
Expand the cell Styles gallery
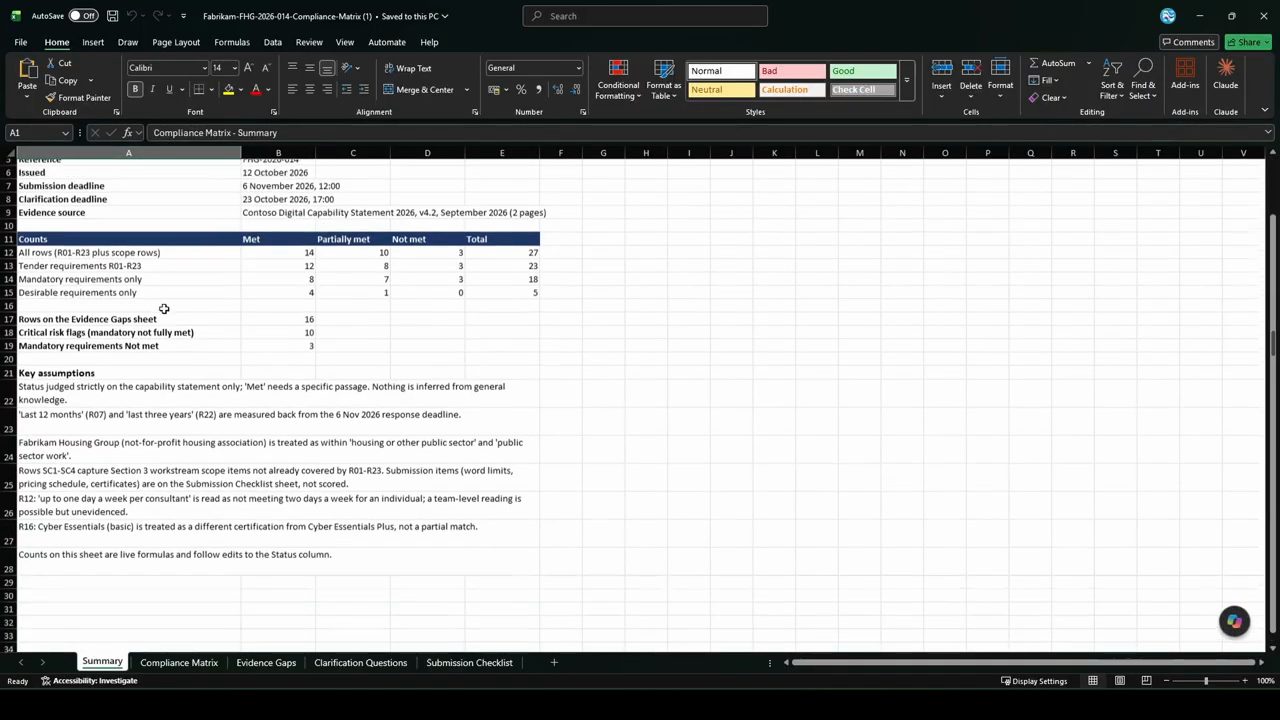[x=907, y=80]
